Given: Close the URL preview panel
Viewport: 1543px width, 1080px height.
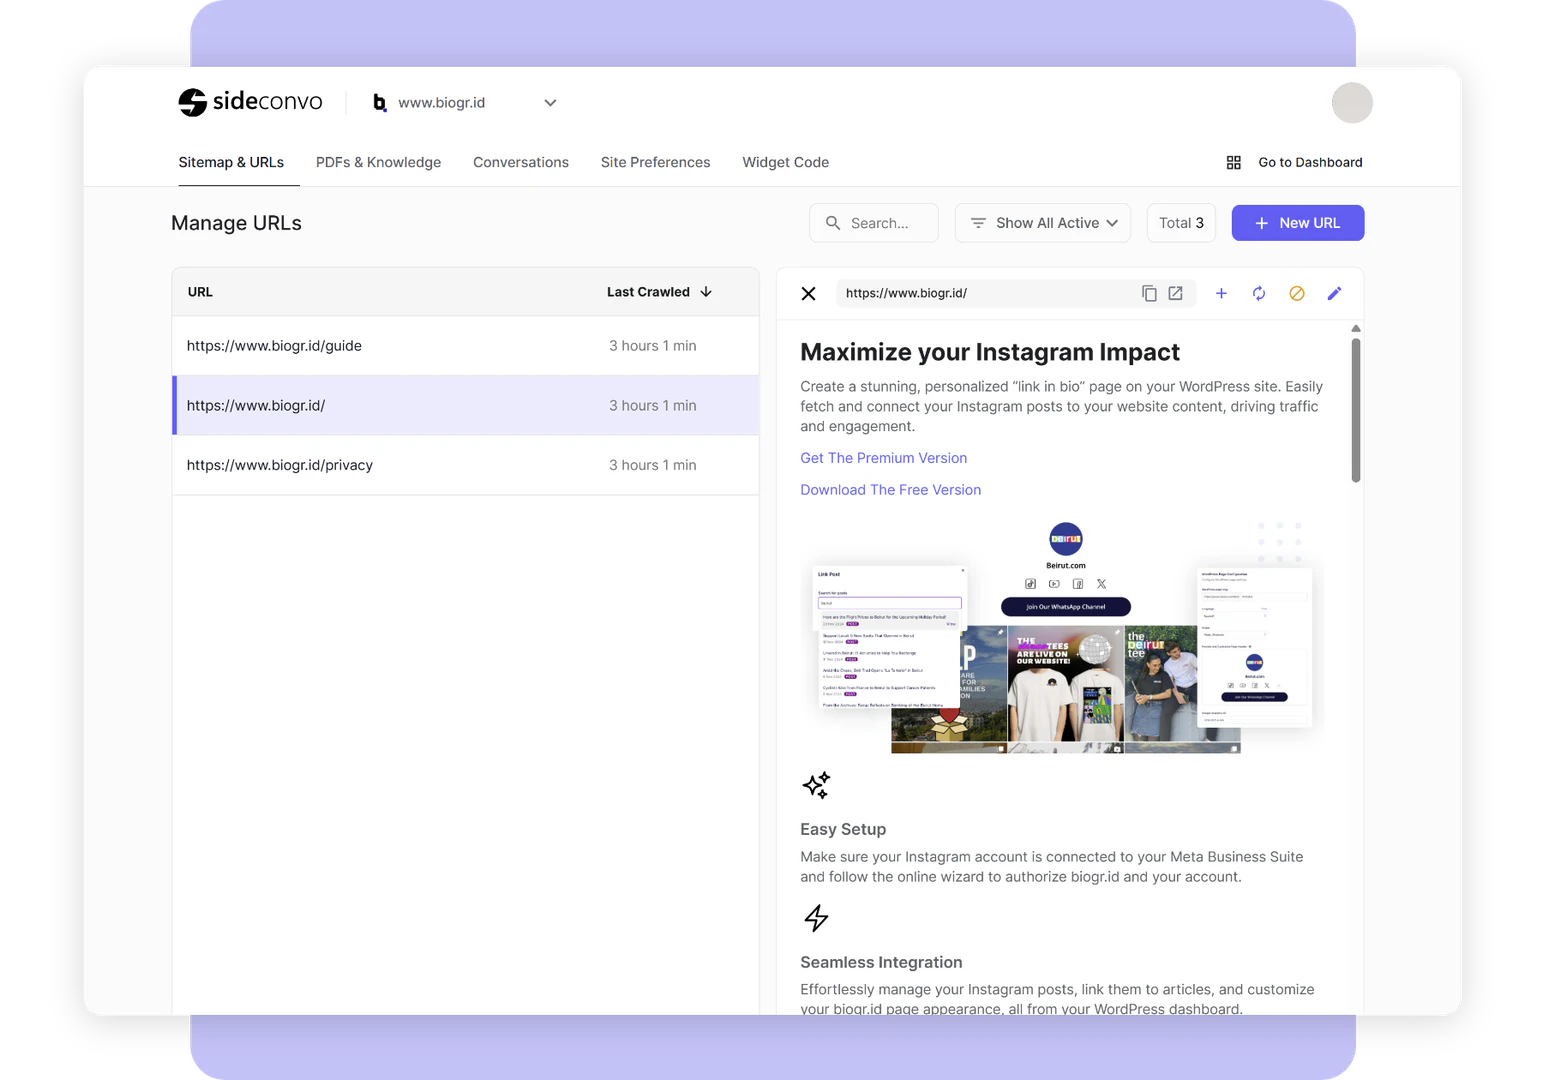Looking at the screenshot, I should coord(809,293).
